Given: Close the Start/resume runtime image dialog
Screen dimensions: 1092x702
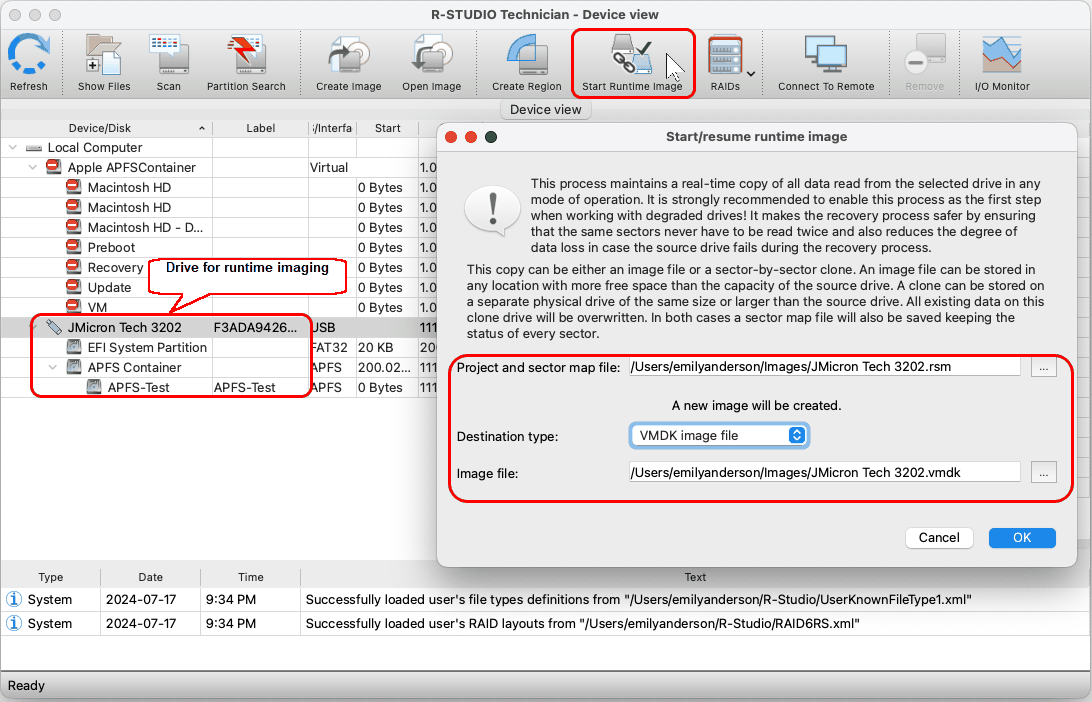Looking at the screenshot, I should coord(451,136).
